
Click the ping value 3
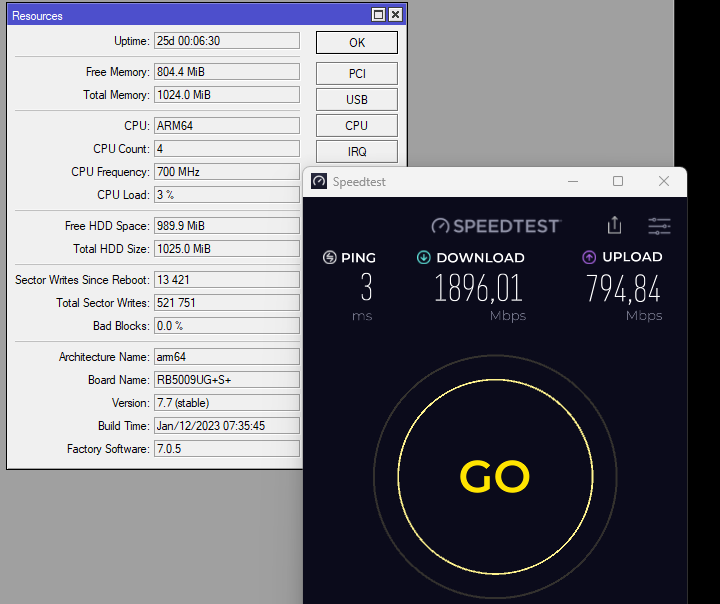coord(366,288)
